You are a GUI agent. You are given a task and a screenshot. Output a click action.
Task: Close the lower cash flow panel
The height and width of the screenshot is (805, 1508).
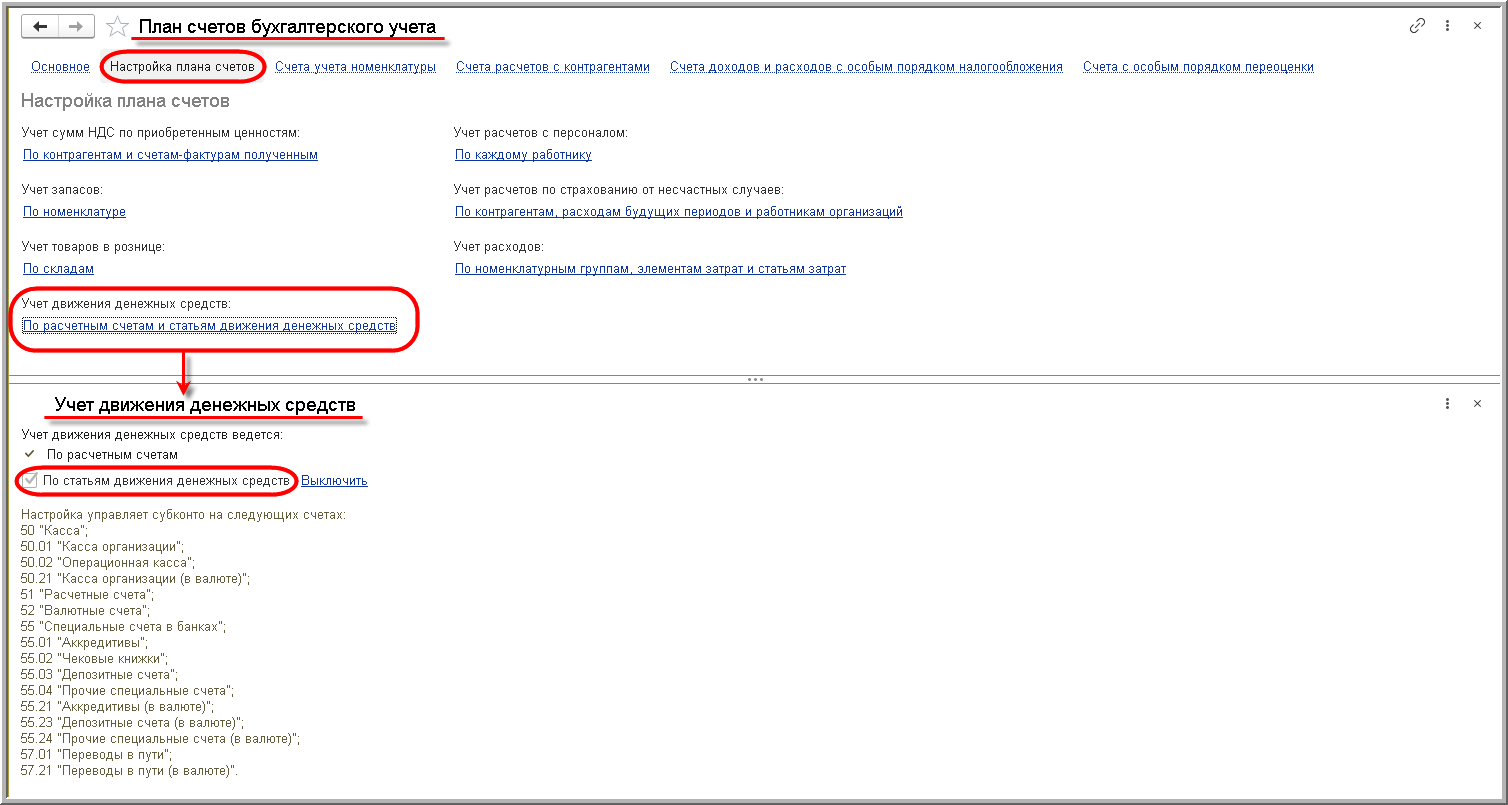(x=1477, y=404)
